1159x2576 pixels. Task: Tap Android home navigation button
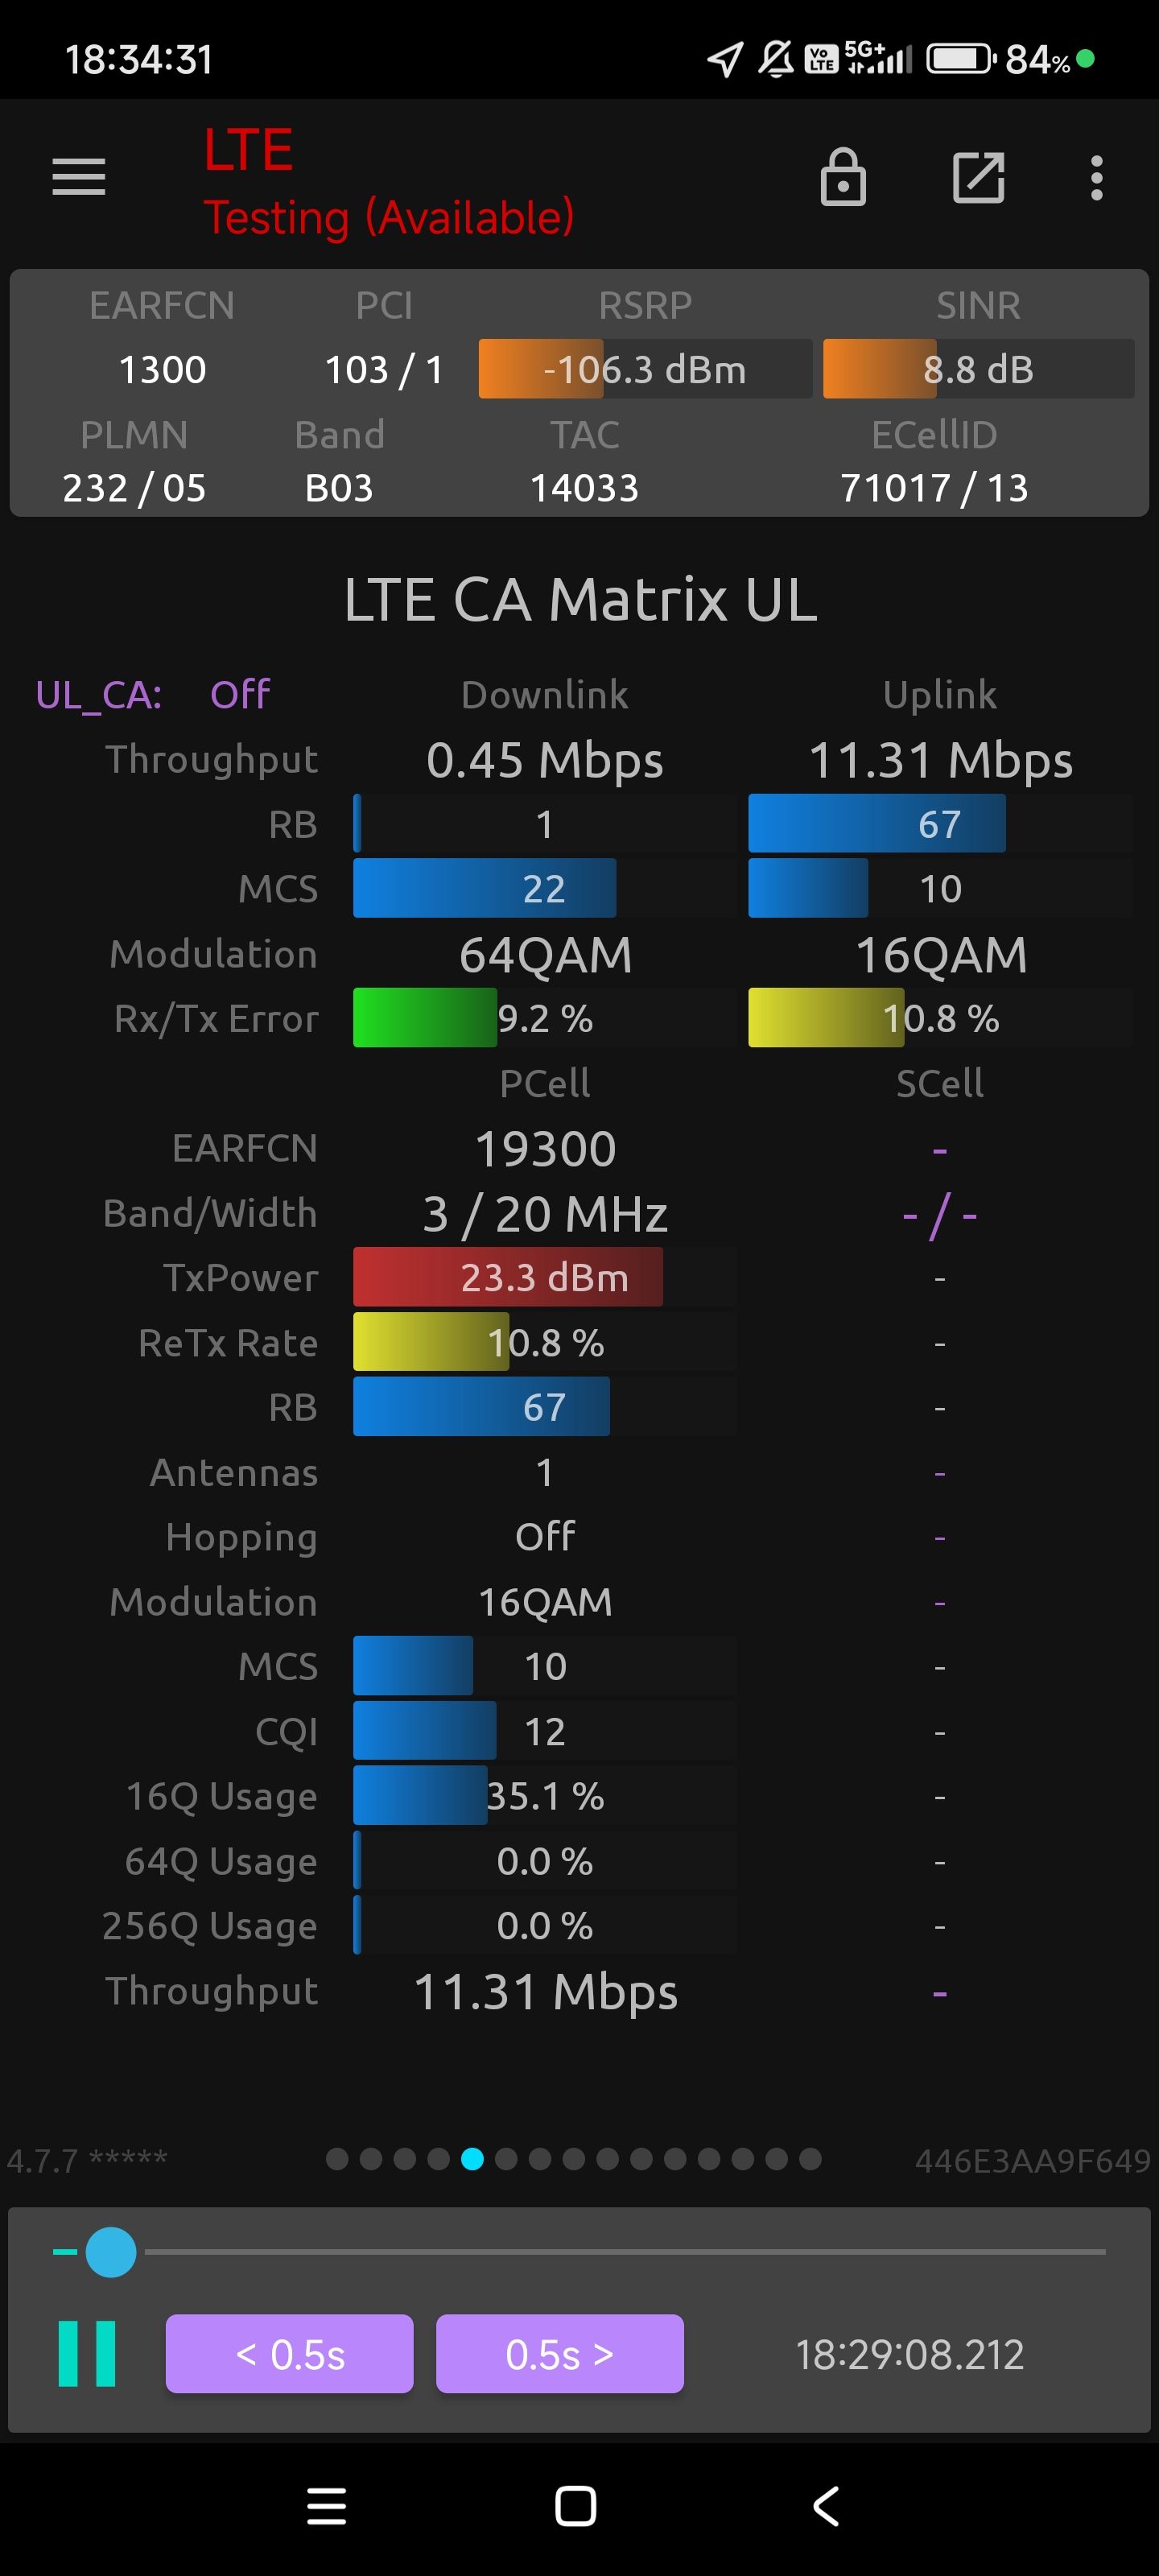pos(575,2506)
